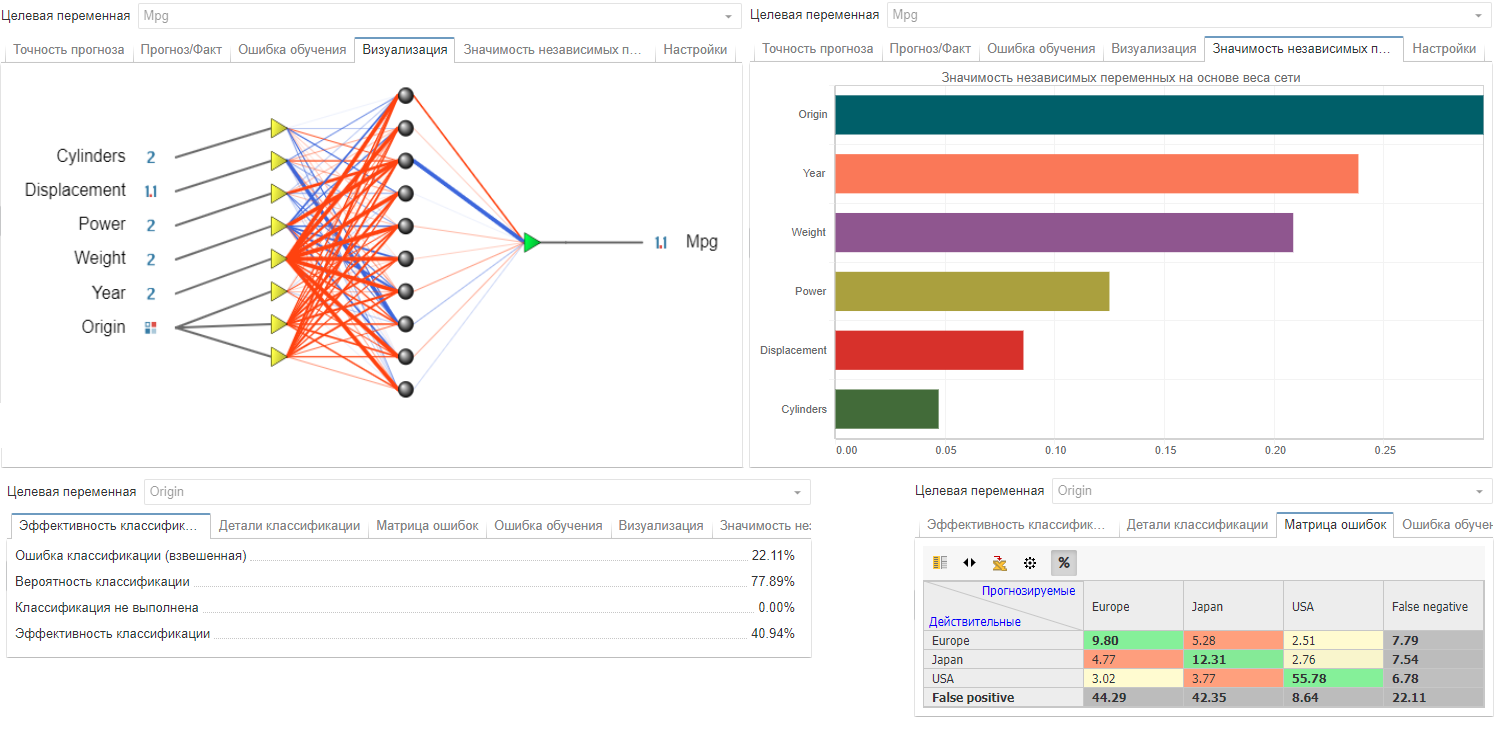
Task: Click the bottommost hidden layer neuron node
Action: pyautogui.click(x=405, y=389)
